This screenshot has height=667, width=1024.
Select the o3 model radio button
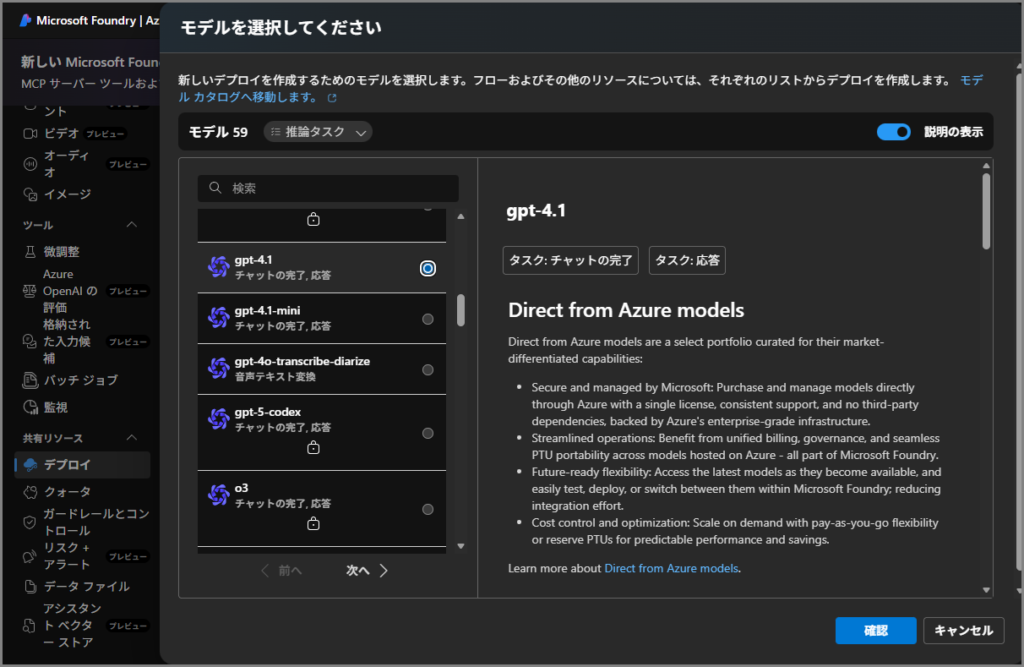pos(428,509)
